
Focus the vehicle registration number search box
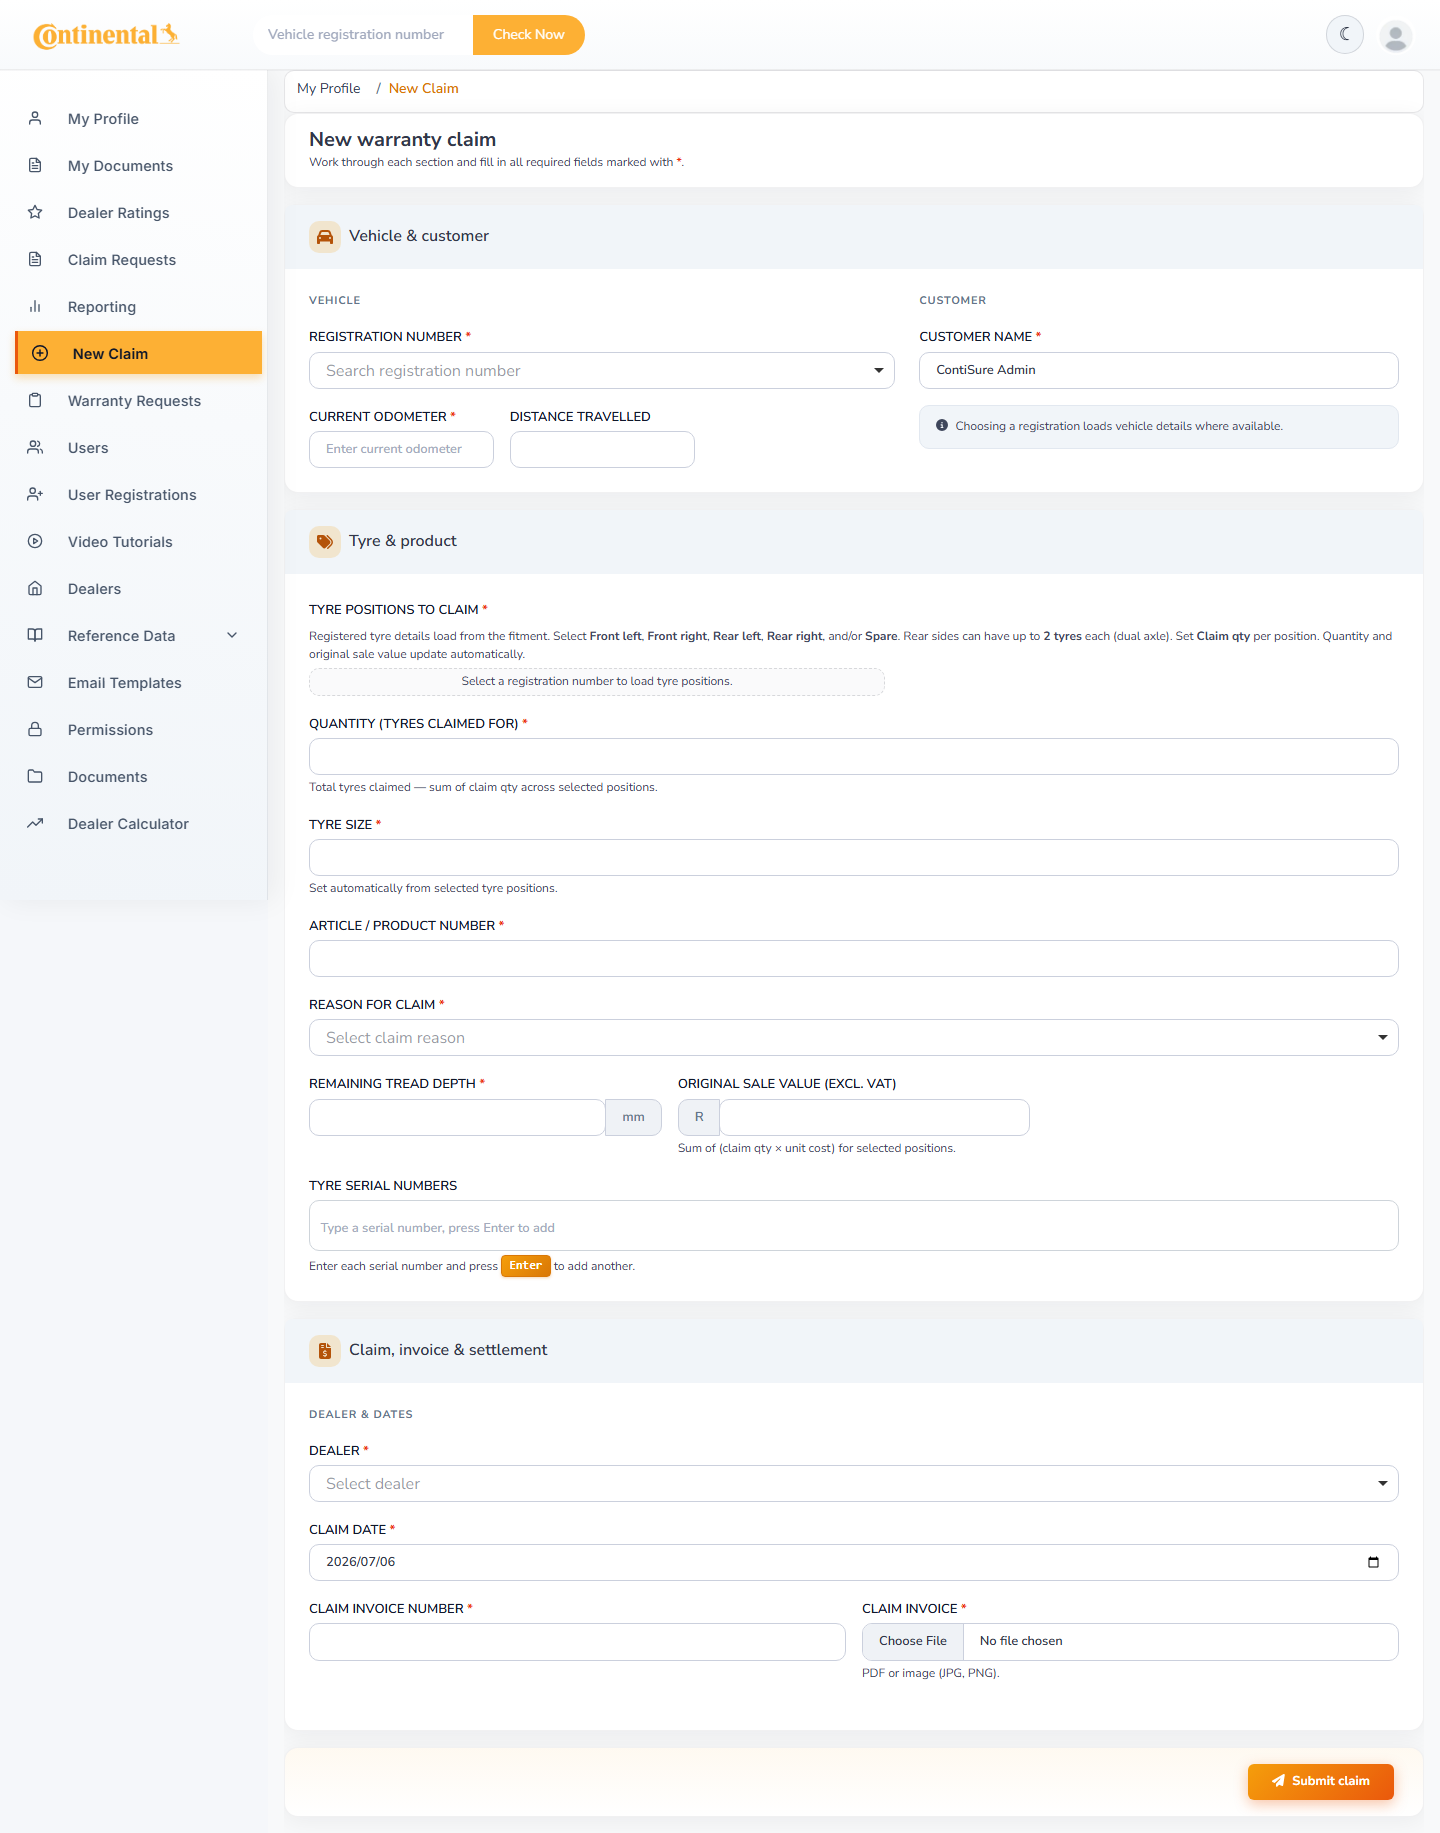coord(363,34)
